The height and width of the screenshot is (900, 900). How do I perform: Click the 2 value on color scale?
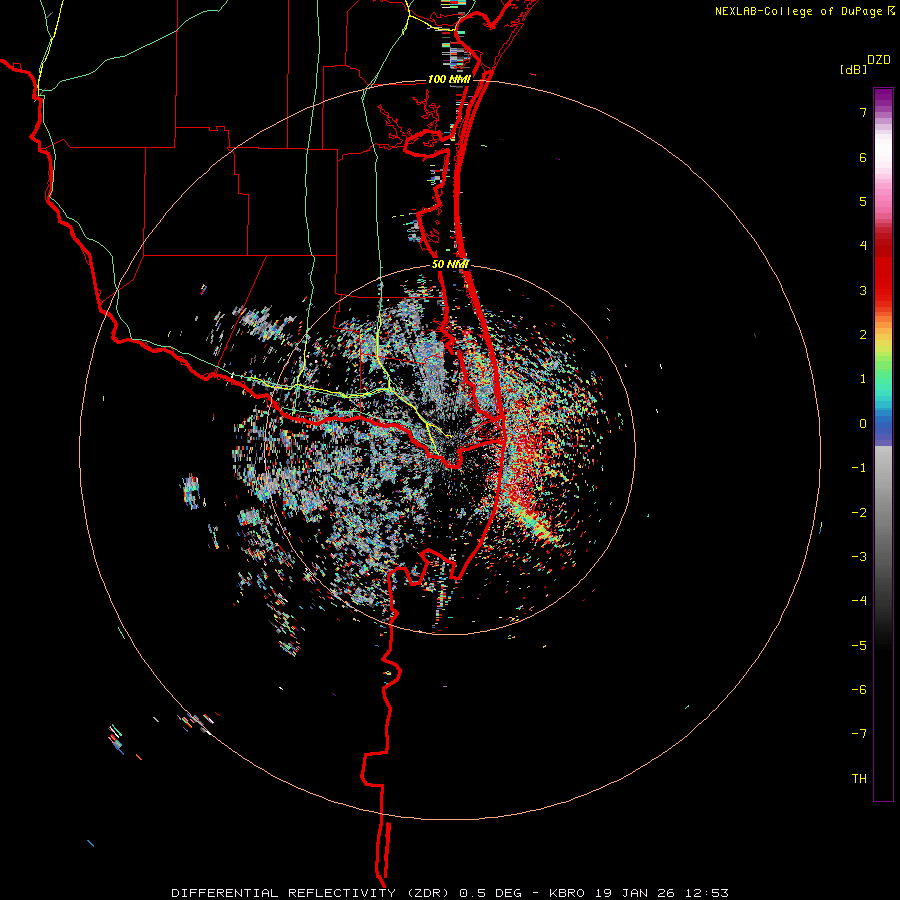click(863, 335)
